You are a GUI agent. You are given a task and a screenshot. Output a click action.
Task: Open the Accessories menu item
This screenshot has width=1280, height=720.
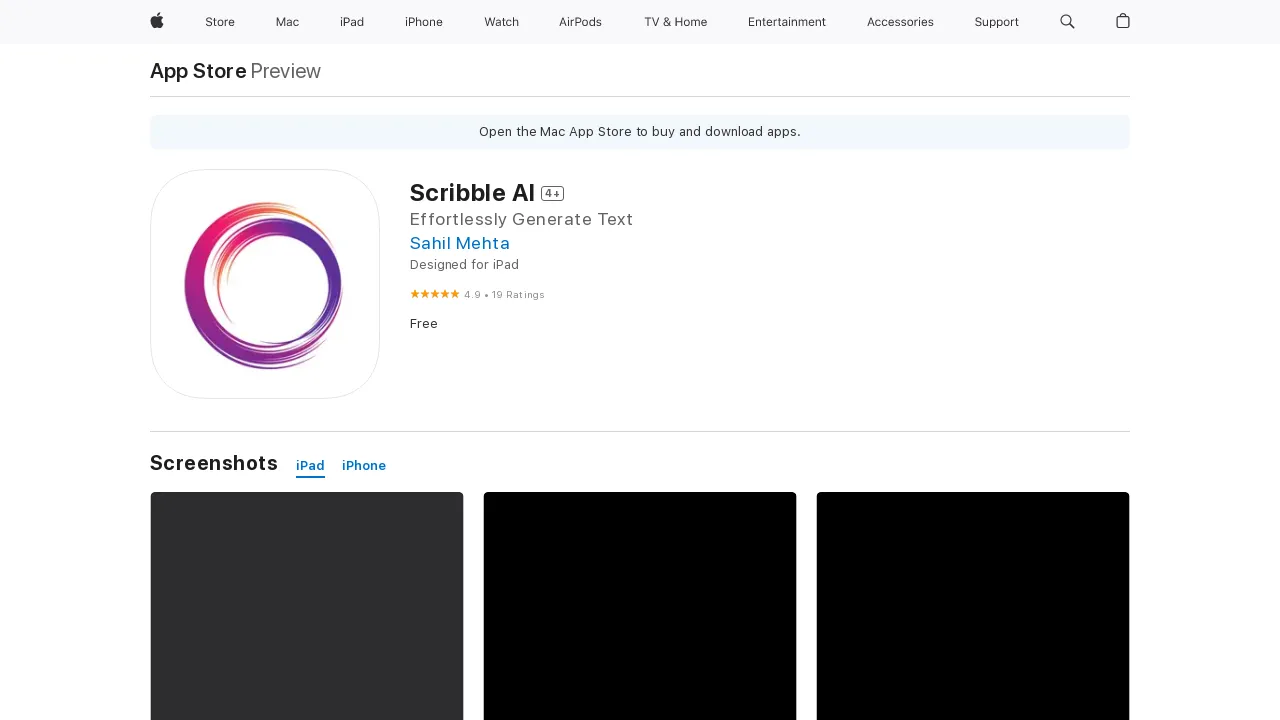[900, 22]
